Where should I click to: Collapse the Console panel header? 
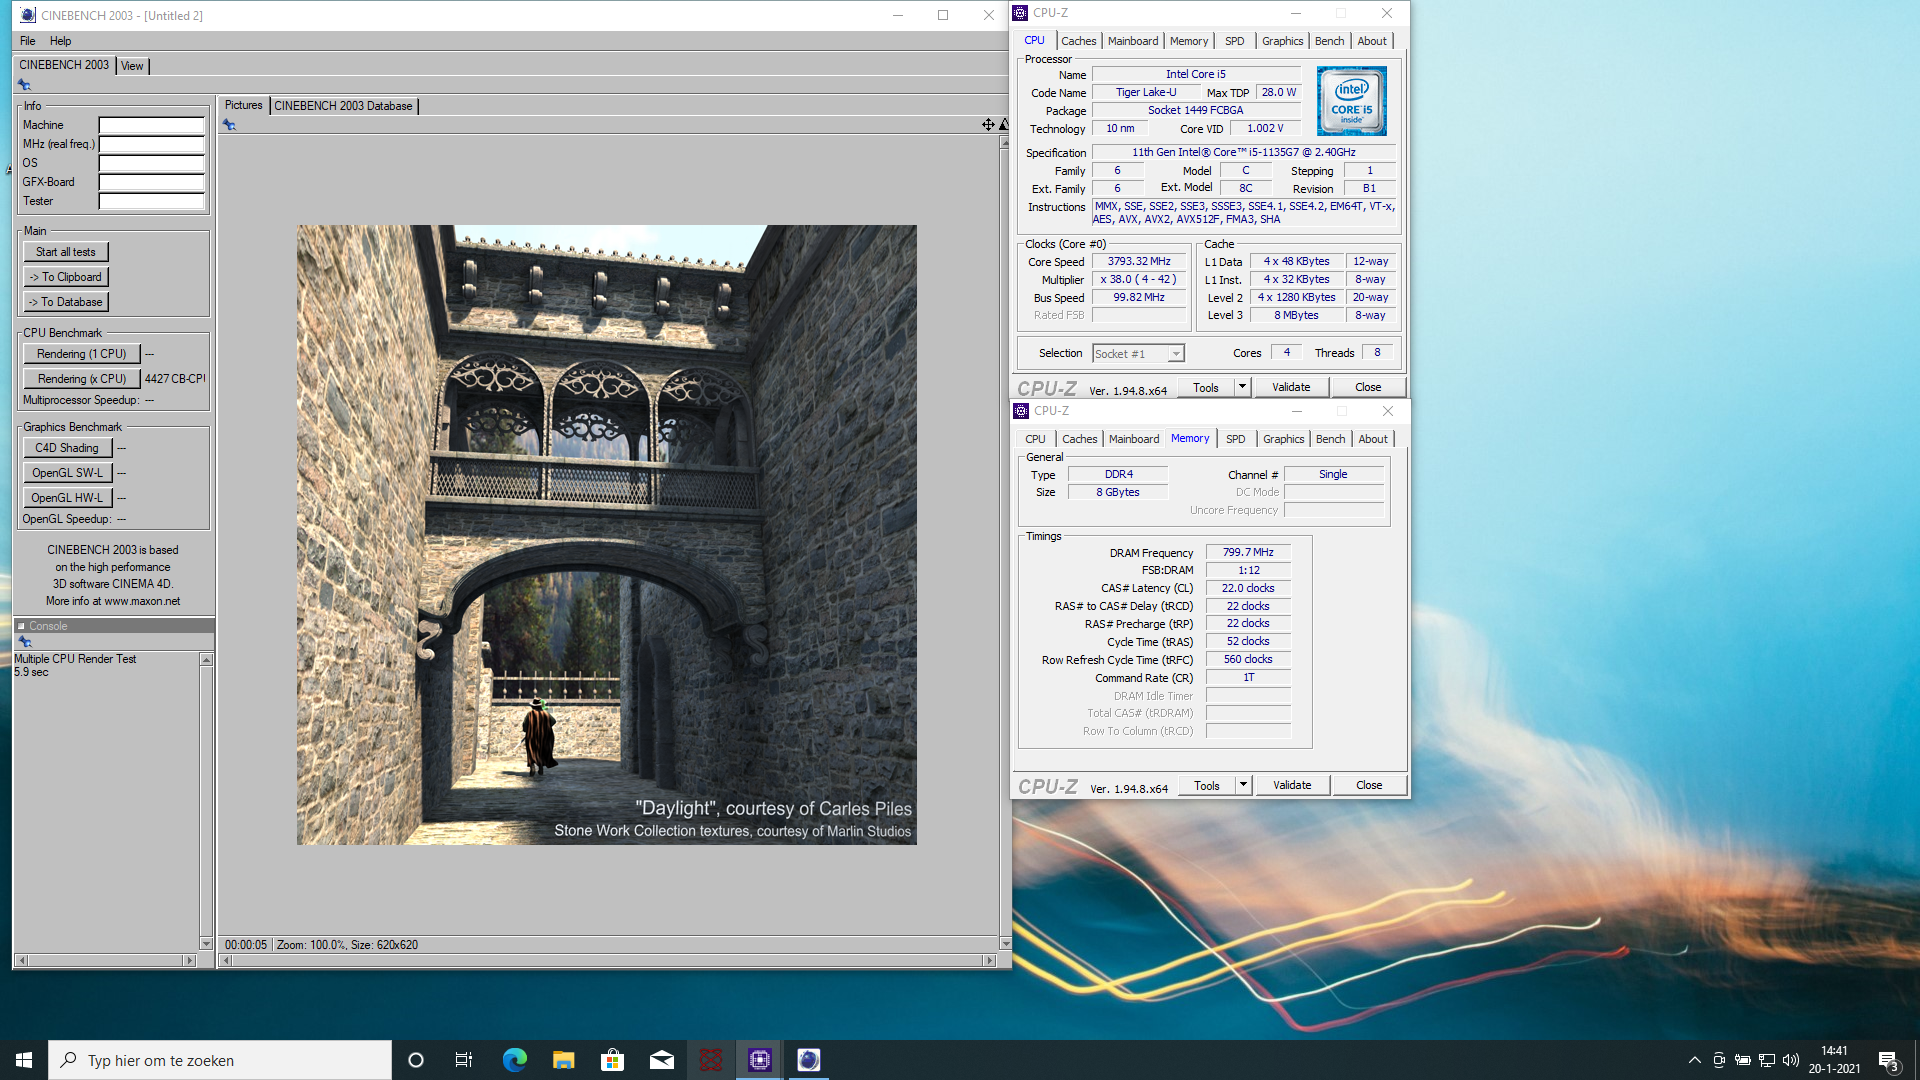[x=21, y=626]
